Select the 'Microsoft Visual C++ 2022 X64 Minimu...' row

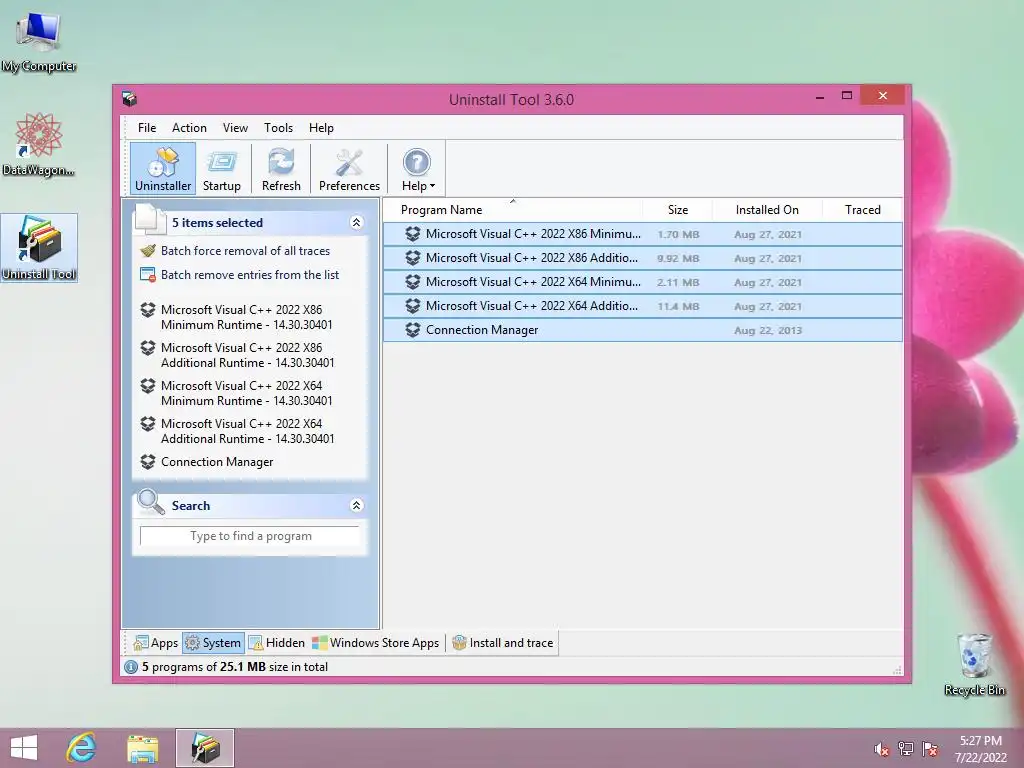click(x=643, y=282)
